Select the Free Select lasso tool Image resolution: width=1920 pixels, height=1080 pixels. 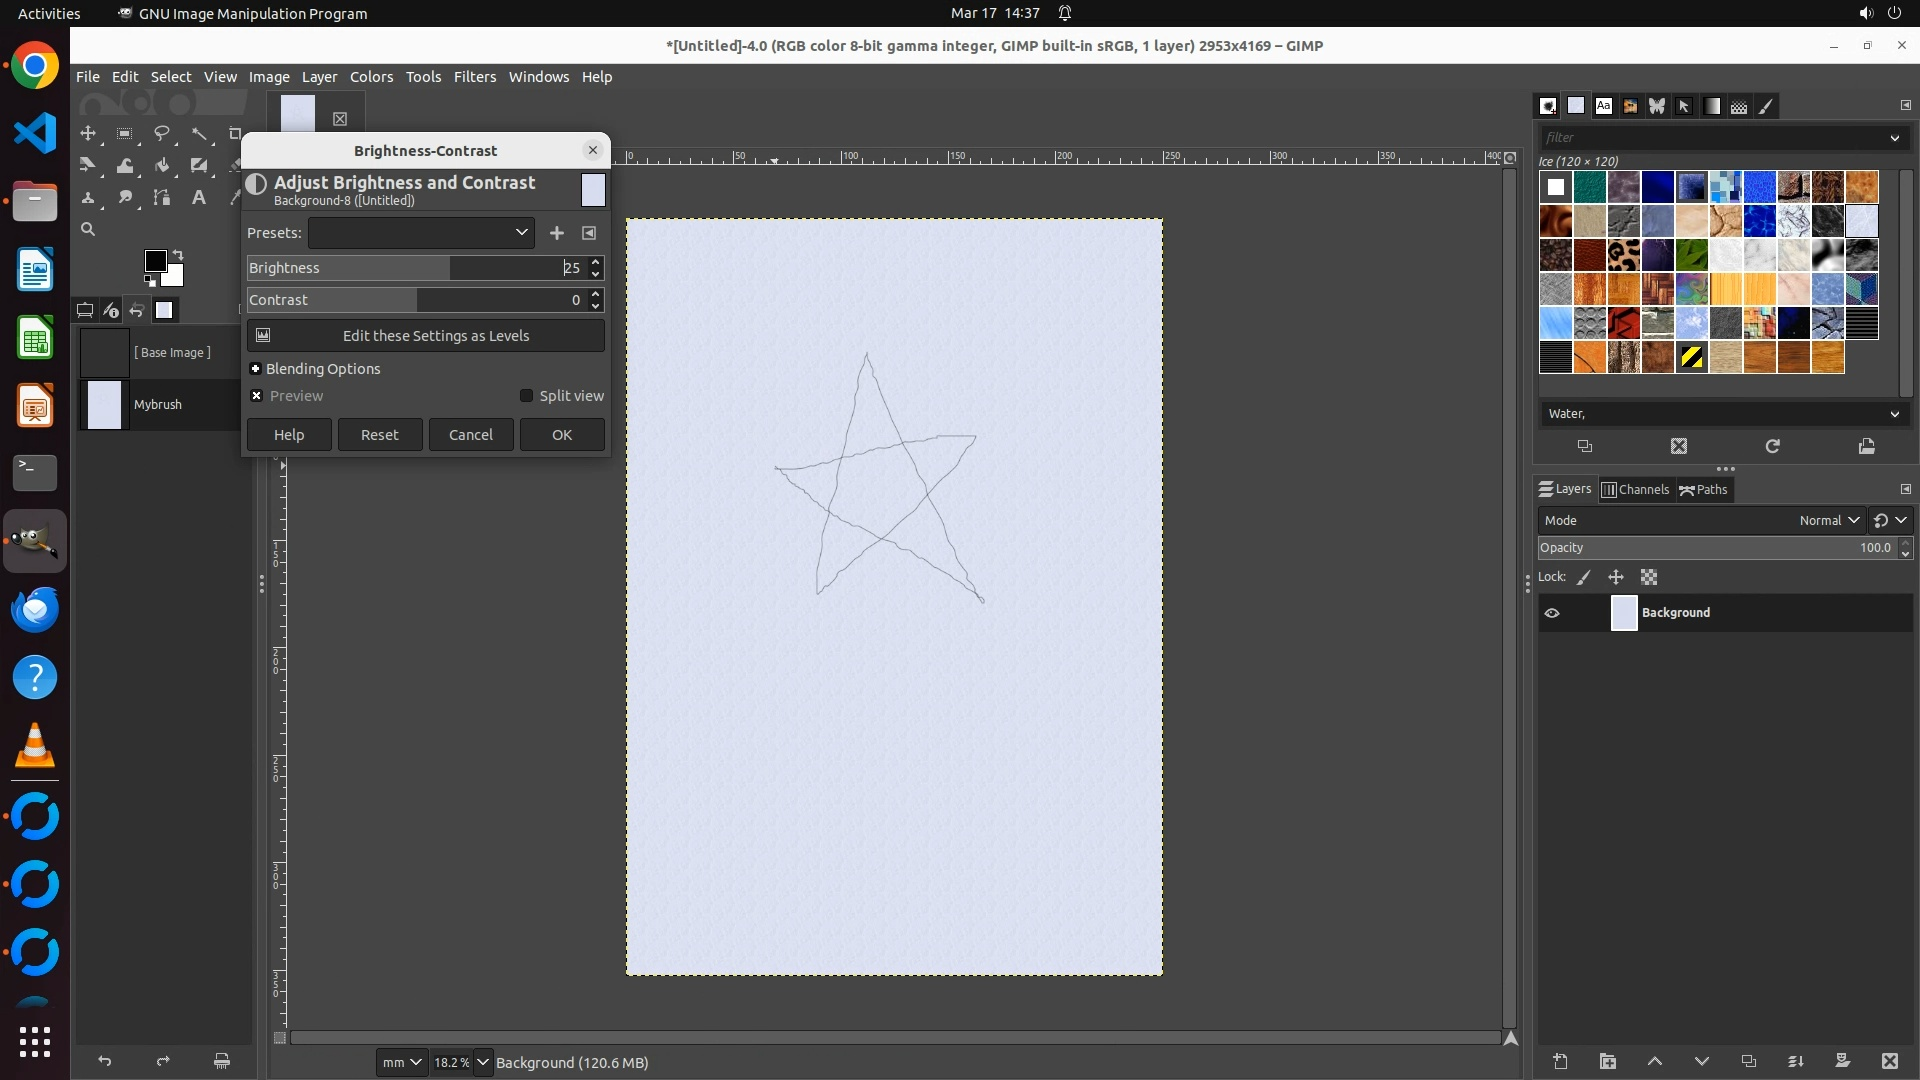[x=162, y=133]
